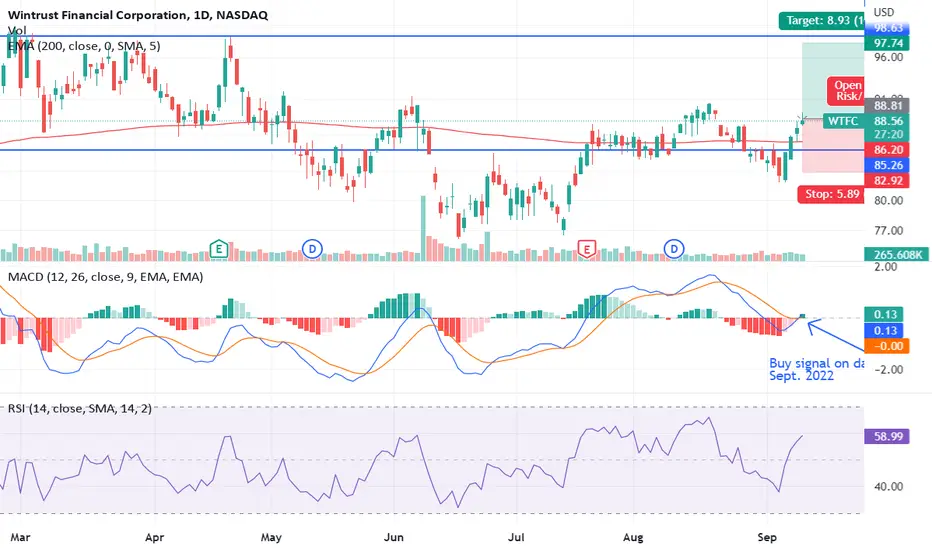Viewport: 932px width, 550px height.
Task: Click the 265.608K volume label
Action: (898, 254)
